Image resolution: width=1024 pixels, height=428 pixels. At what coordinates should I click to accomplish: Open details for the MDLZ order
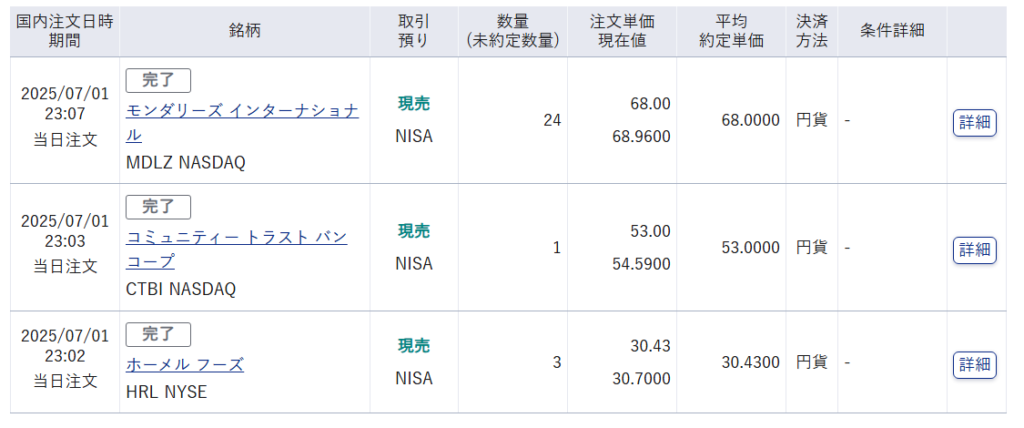pos(974,123)
